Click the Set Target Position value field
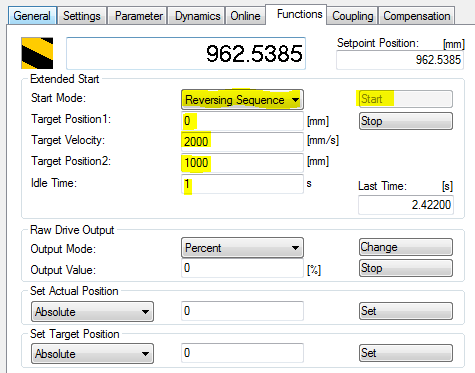The height and width of the screenshot is (373, 475). (242, 353)
